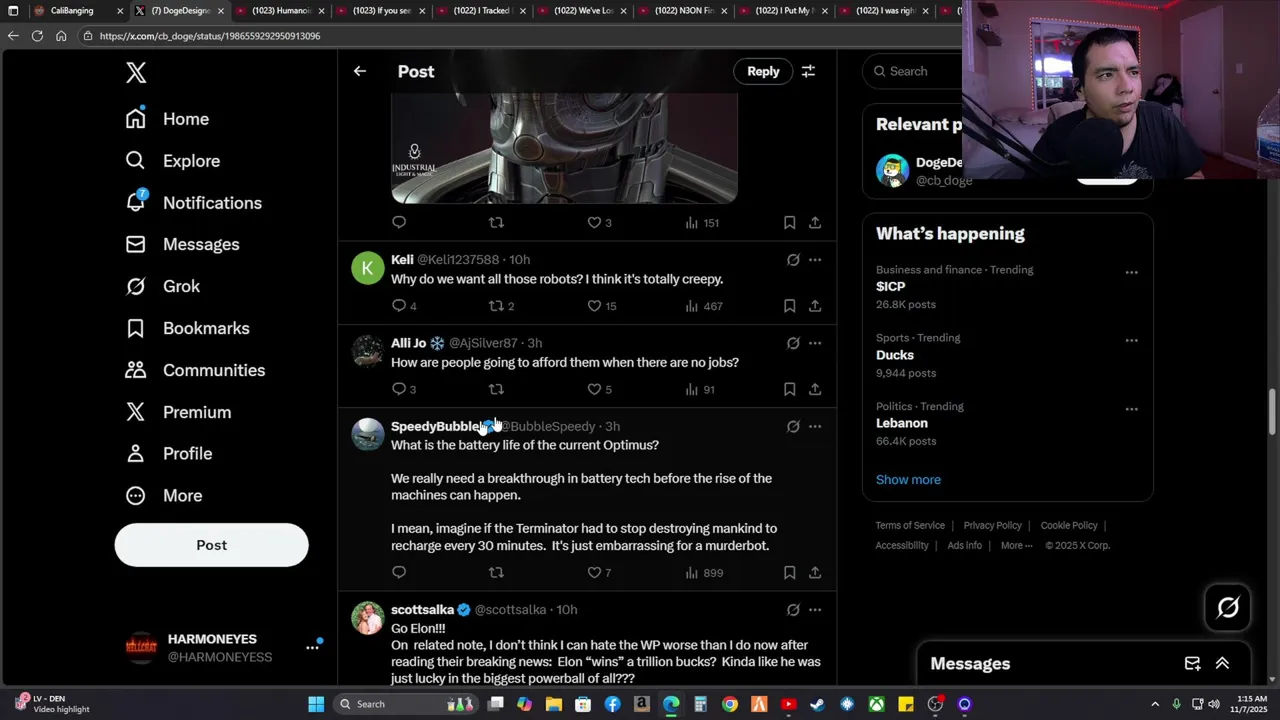Open the more options menu on SpeedyBubbles' reply
Screen dimensions: 1280x720
[815, 427]
